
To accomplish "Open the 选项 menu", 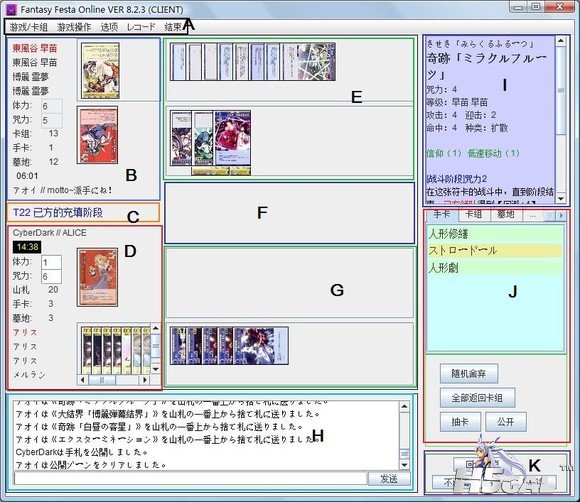I will pos(109,27).
